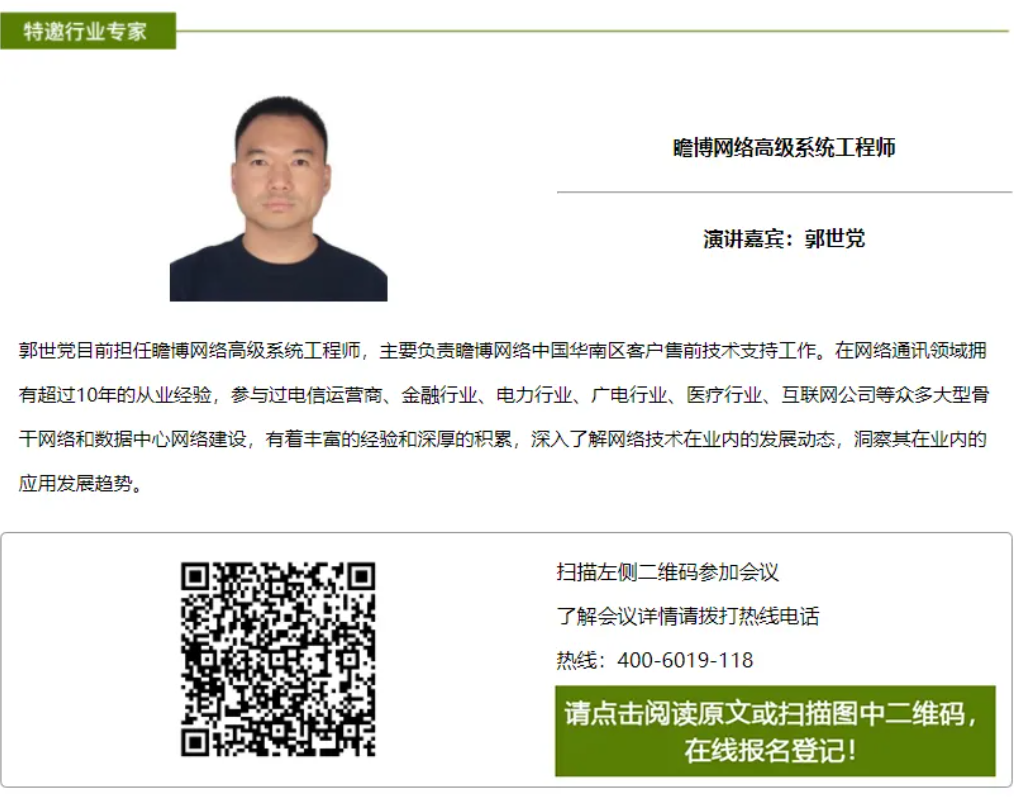Click the biography line mentioning 10年的从业经验
The height and width of the screenshot is (805, 1018).
[504, 395]
